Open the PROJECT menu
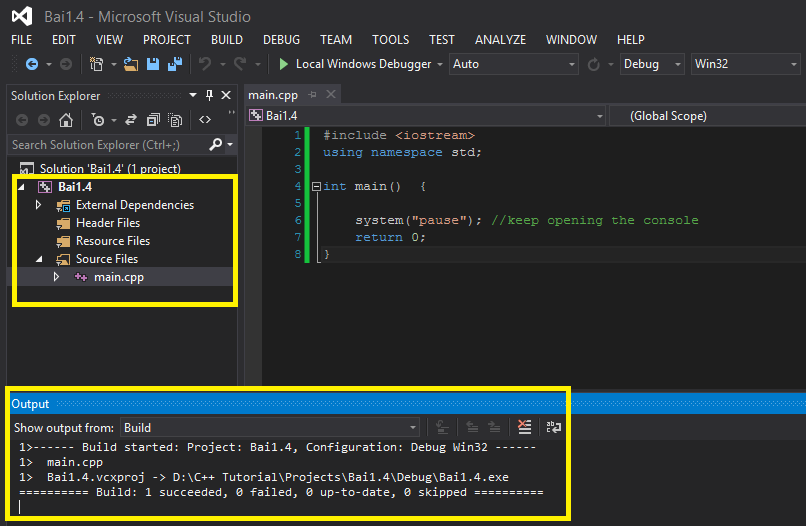The height and width of the screenshot is (526, 806). click(167, 40)
